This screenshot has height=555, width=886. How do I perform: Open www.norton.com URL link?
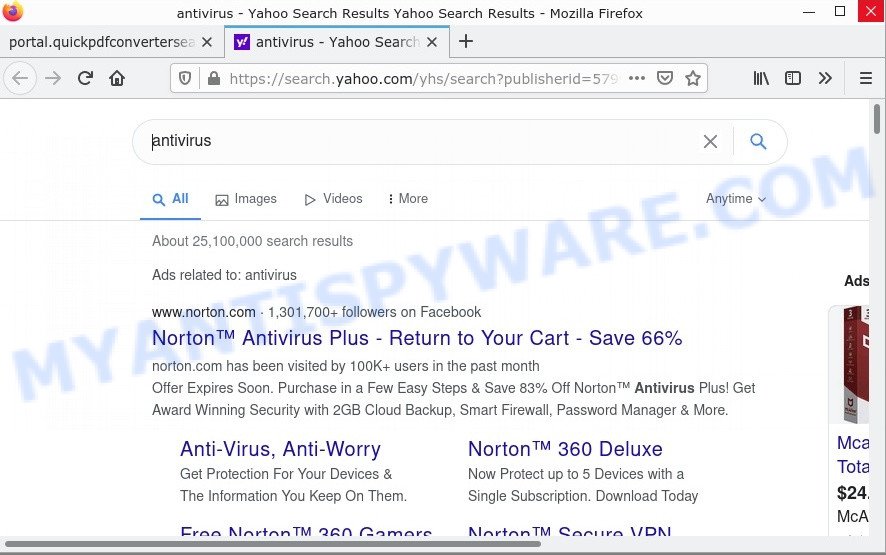coord(203,312)
